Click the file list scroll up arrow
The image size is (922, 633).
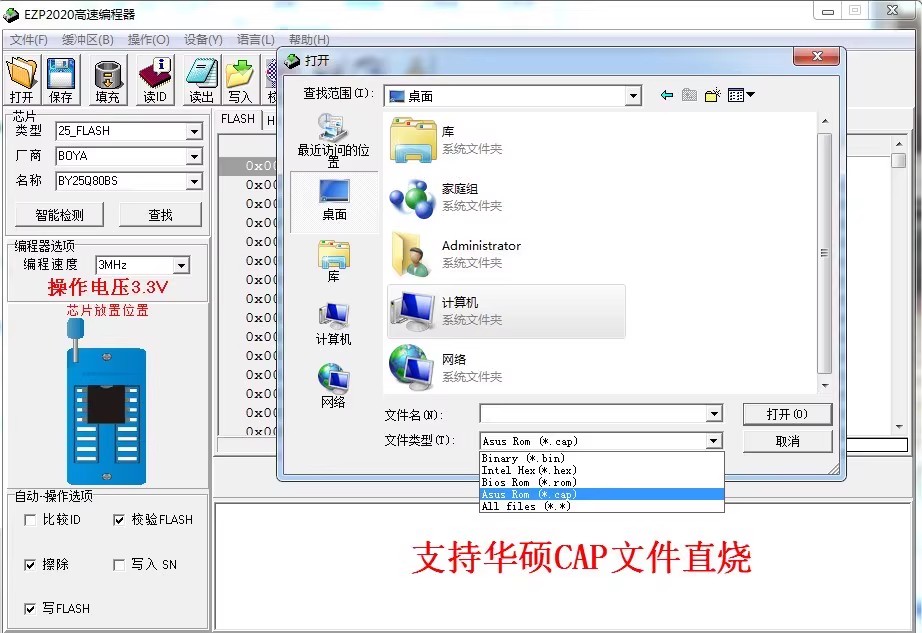pyautogui.click(x=825, y=121)
